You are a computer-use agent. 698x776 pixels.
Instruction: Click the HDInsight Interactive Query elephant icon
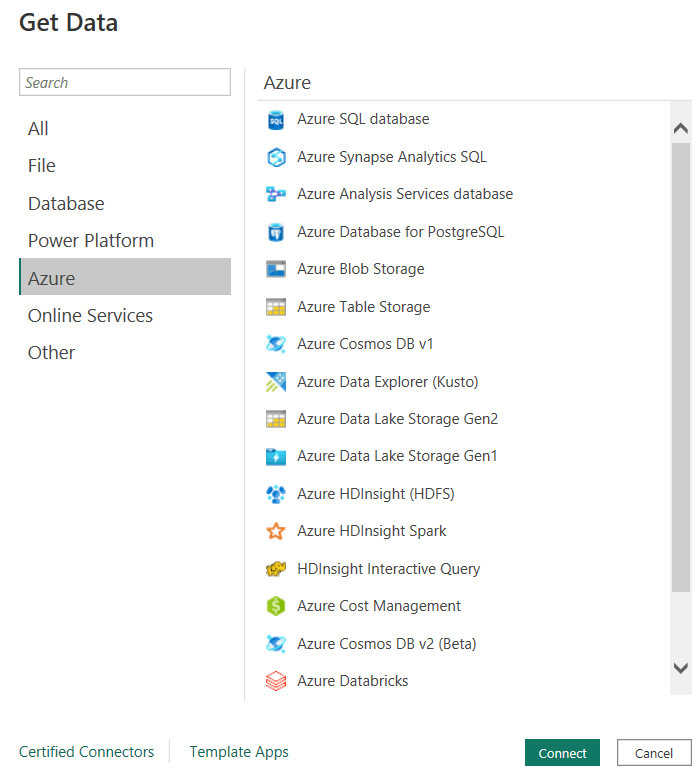coord(276,569)
